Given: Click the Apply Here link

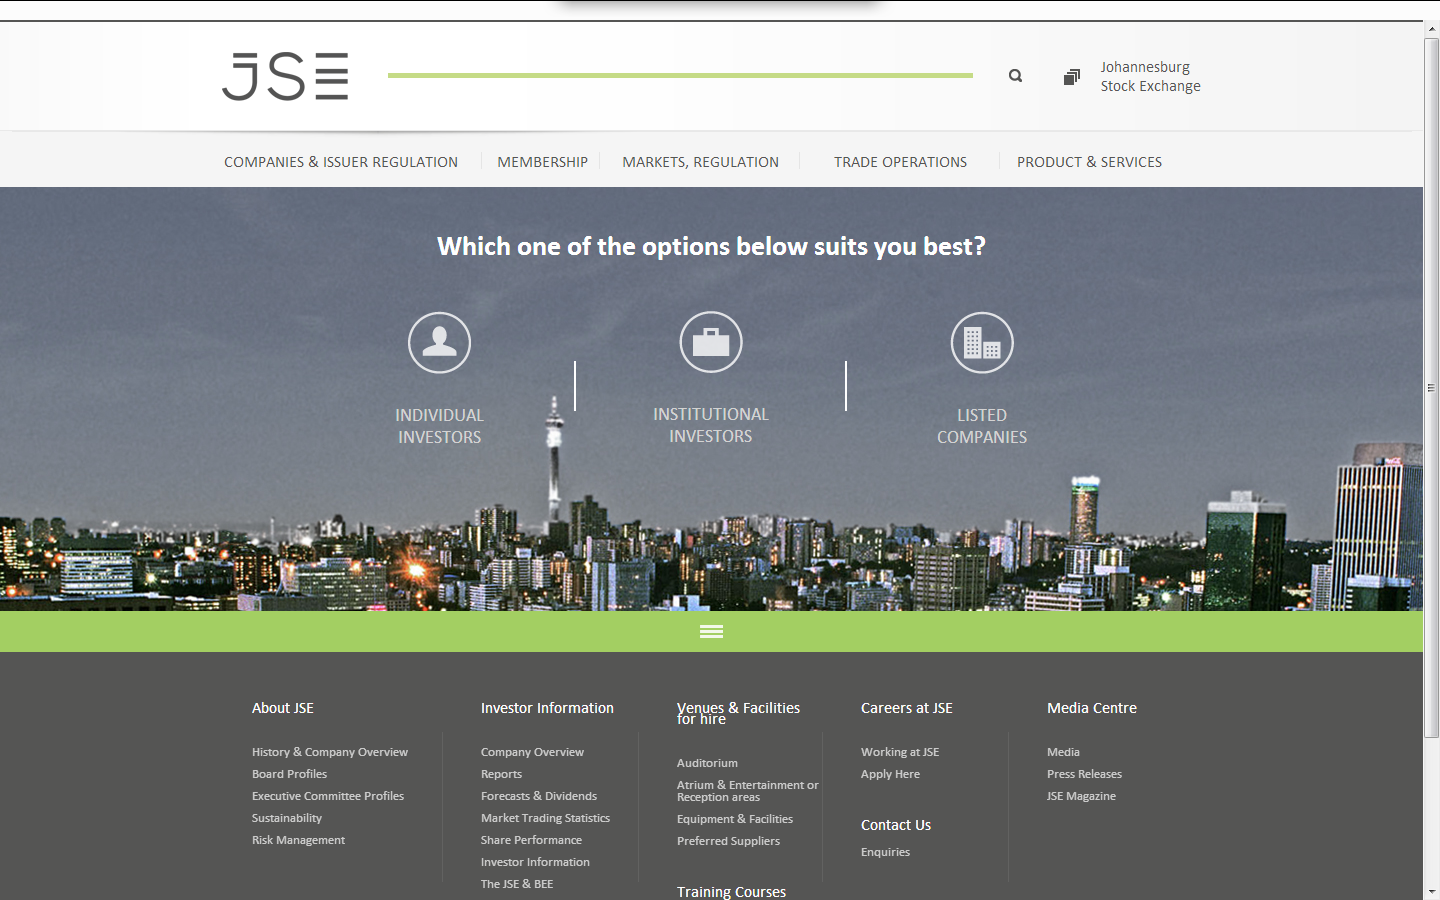Looking at the screenshot, I should [890, 774].
